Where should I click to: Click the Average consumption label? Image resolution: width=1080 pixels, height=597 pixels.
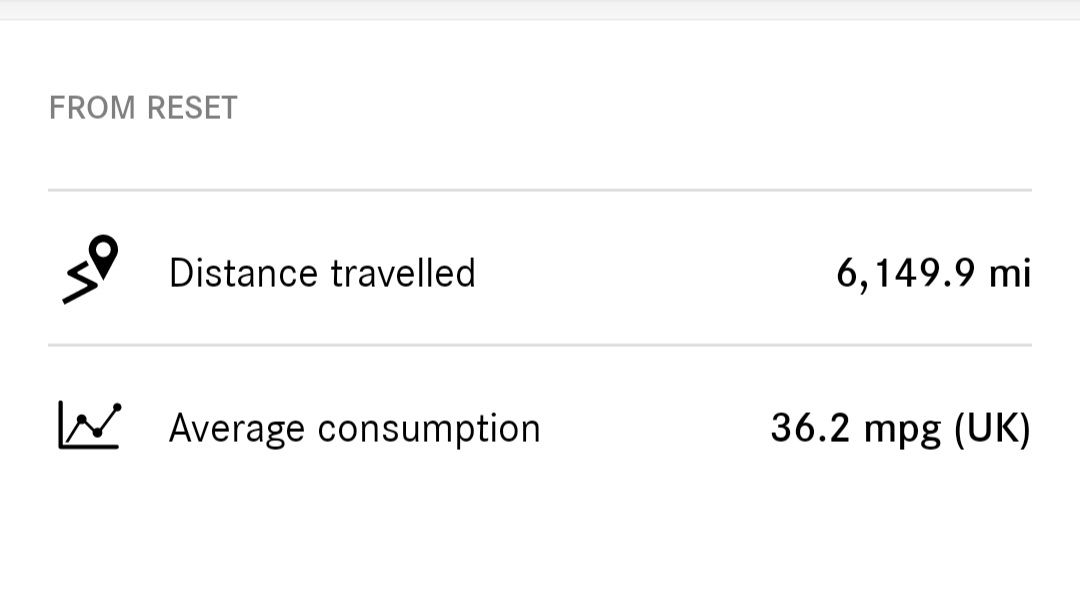[355, 428]
